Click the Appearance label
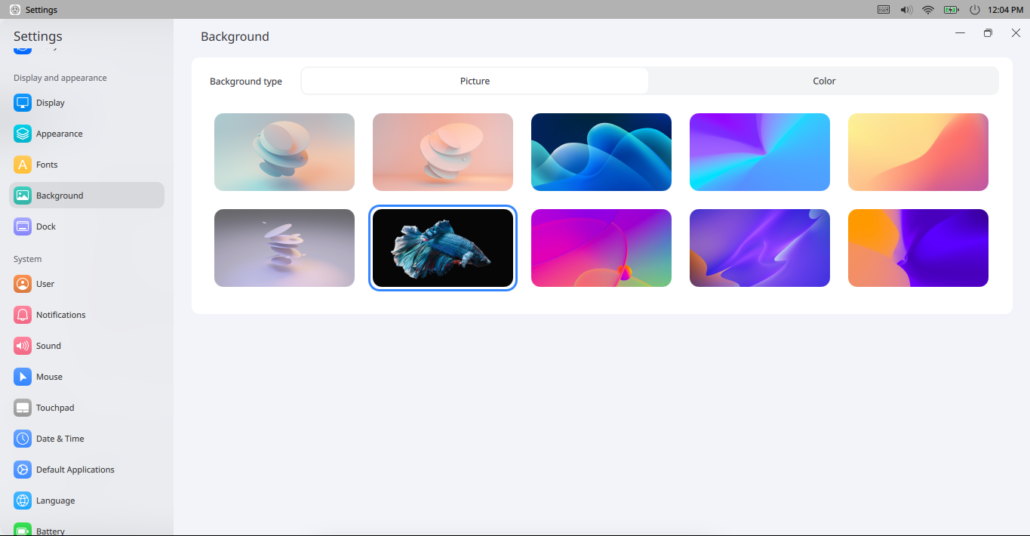 point(59,133)
